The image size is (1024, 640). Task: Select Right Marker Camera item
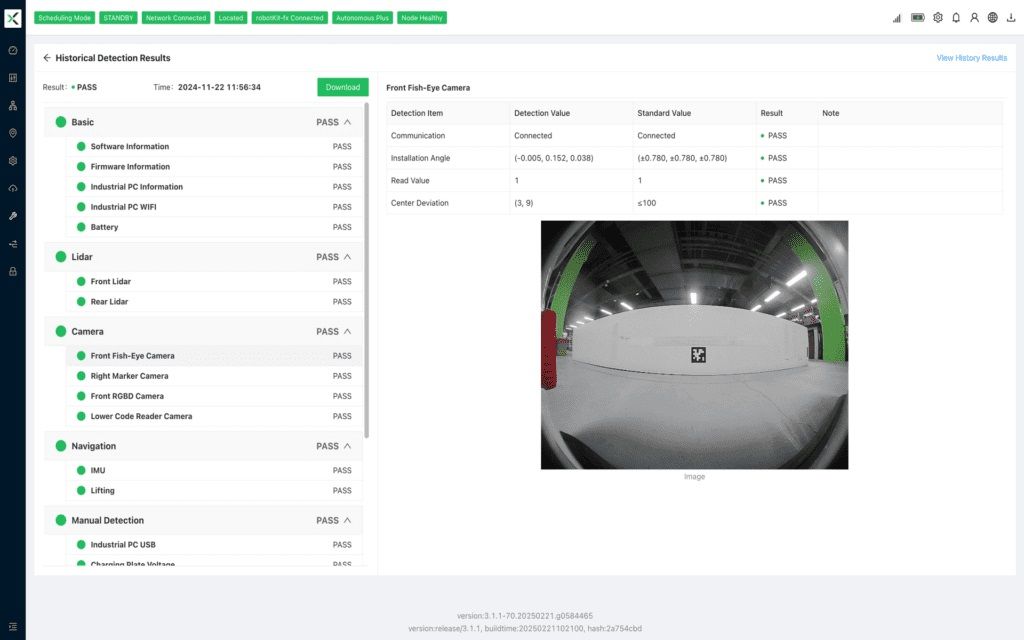129,376
